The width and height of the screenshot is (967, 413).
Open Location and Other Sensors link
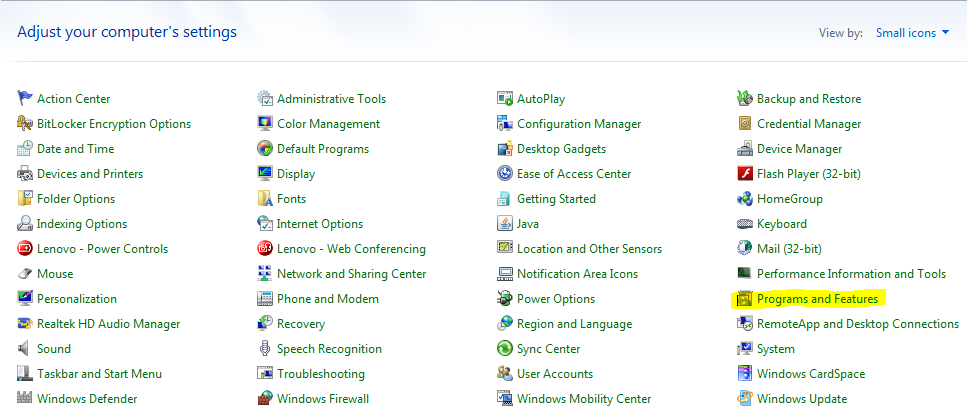[x=590, y=249]
